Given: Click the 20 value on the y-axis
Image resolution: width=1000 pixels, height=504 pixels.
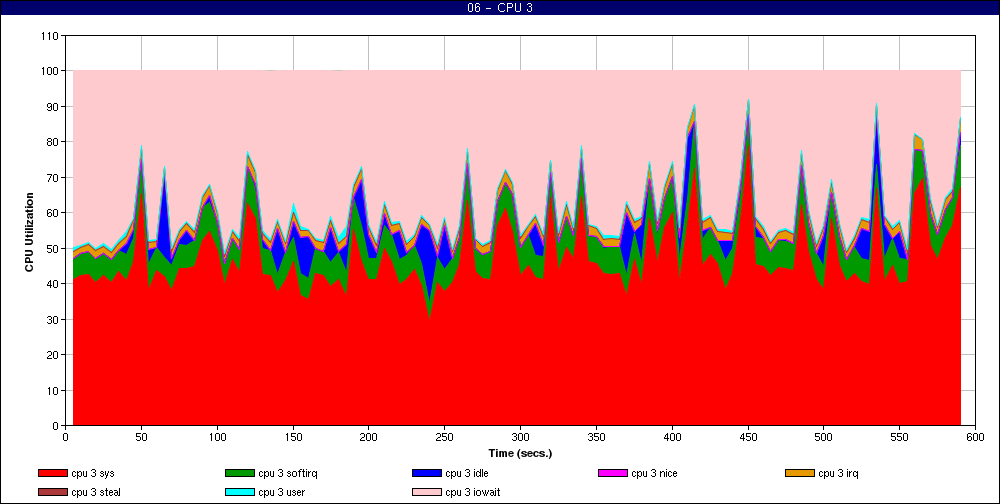Looking at the screenshot, I should point(54,355).
